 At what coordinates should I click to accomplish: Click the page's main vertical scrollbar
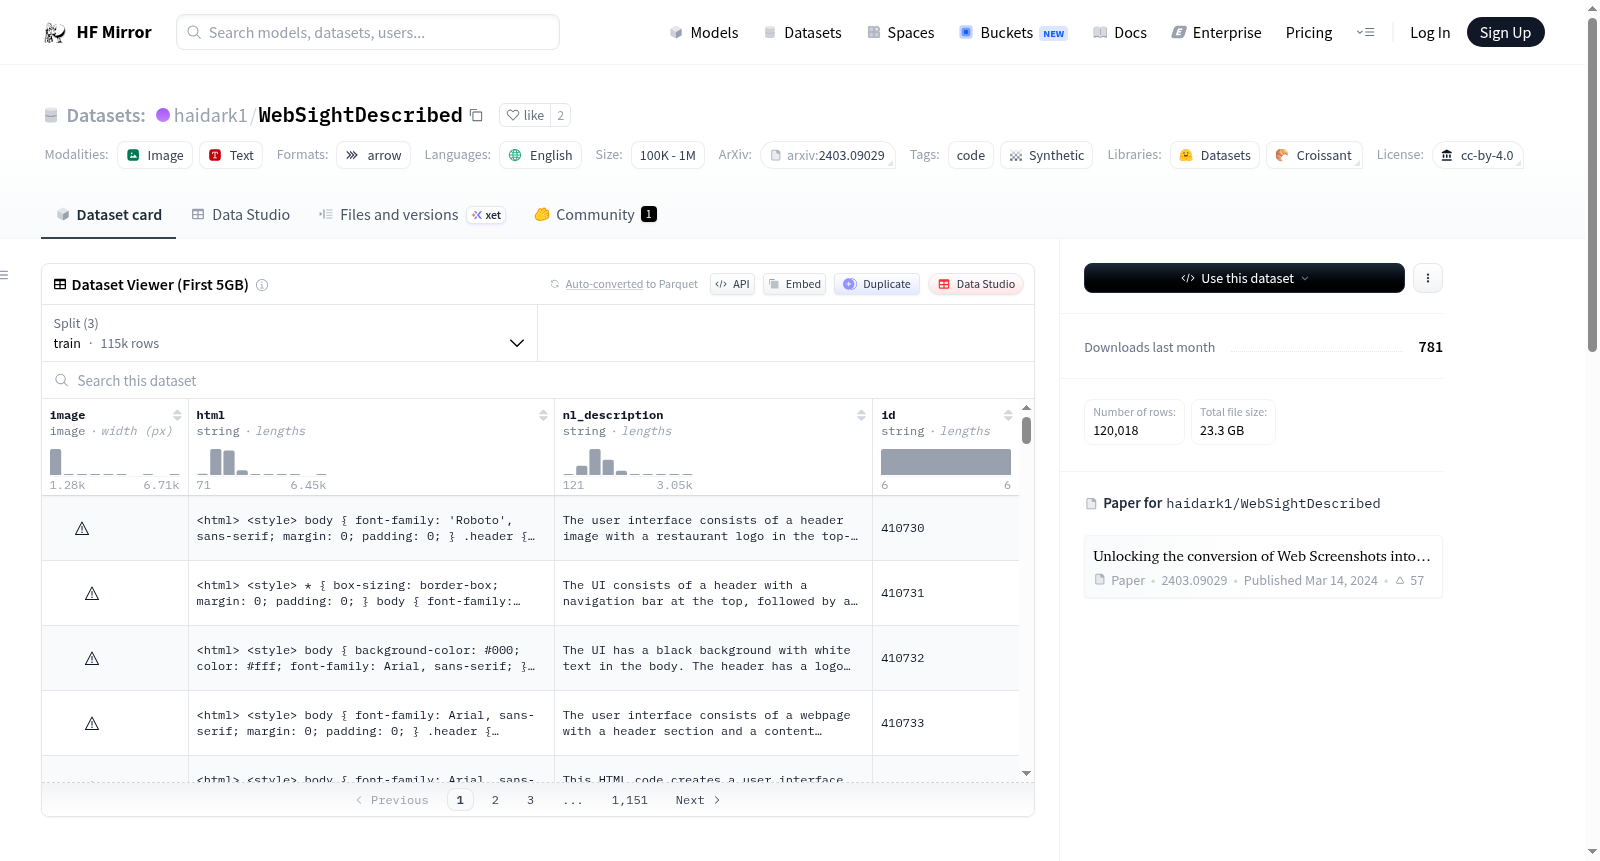point(1592,185)
